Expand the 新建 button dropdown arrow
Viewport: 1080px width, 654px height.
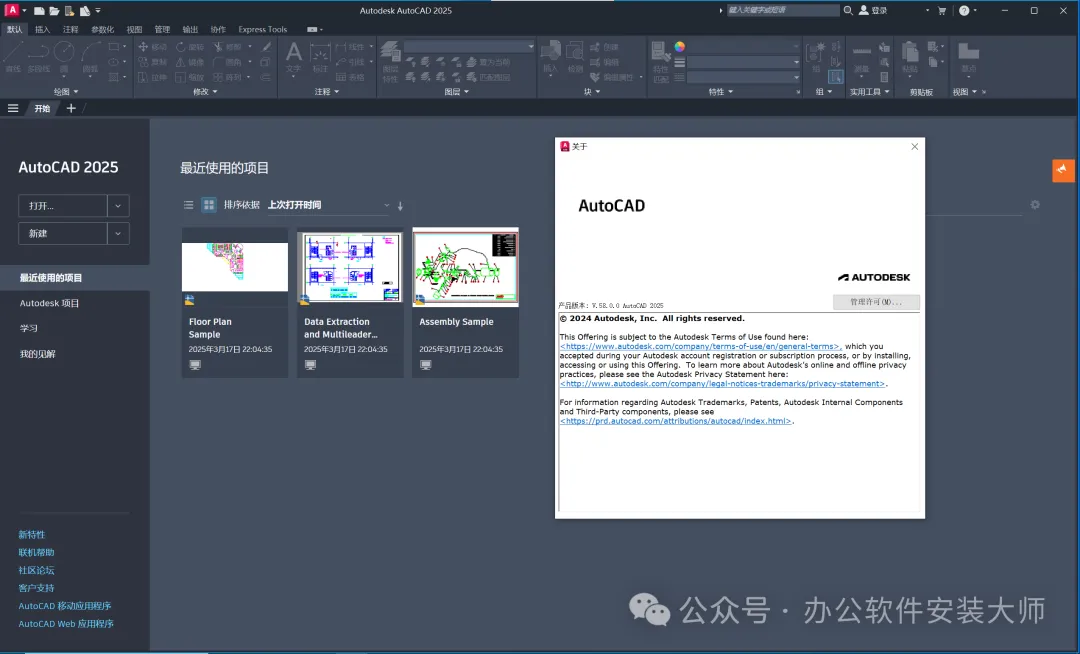(x=118, y=233)
